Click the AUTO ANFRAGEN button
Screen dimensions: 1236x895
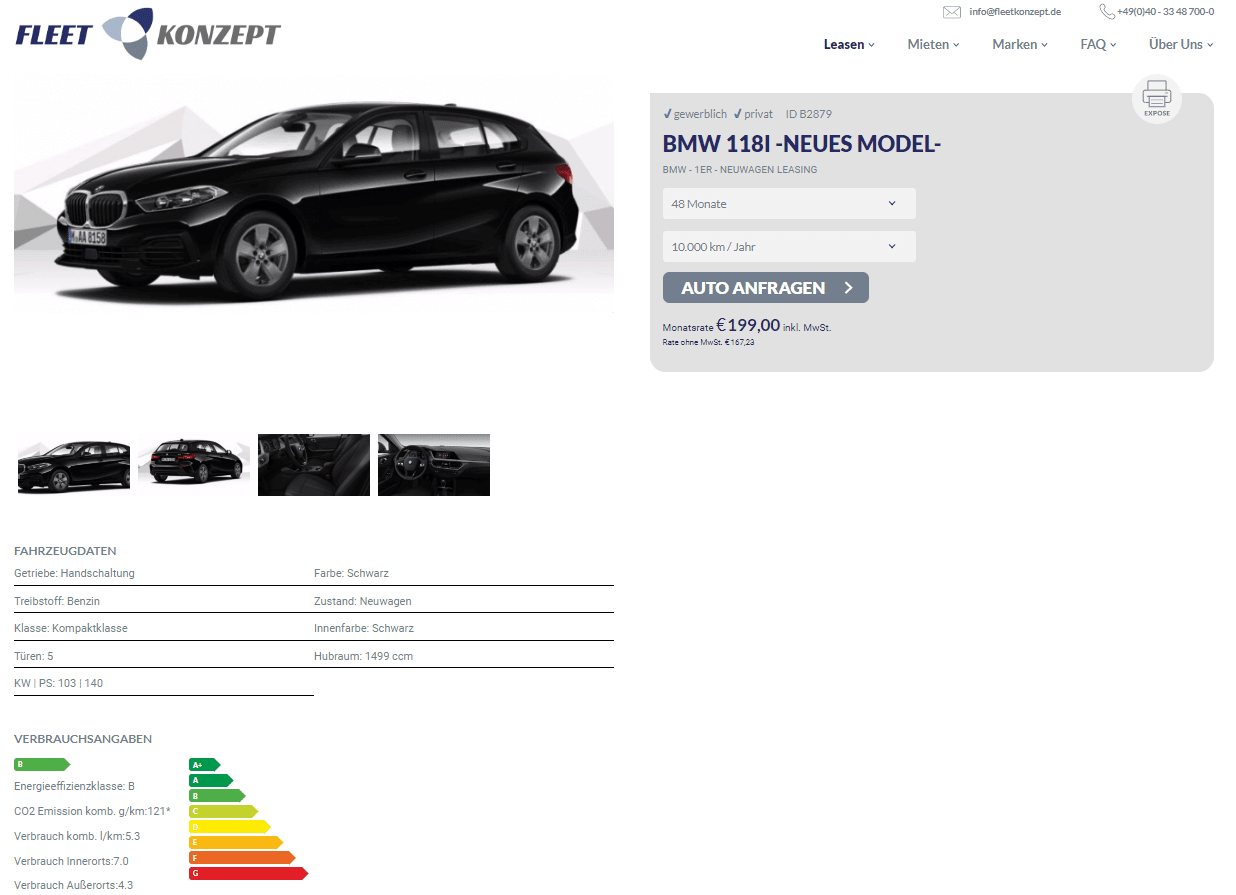[x=766, y=288]
